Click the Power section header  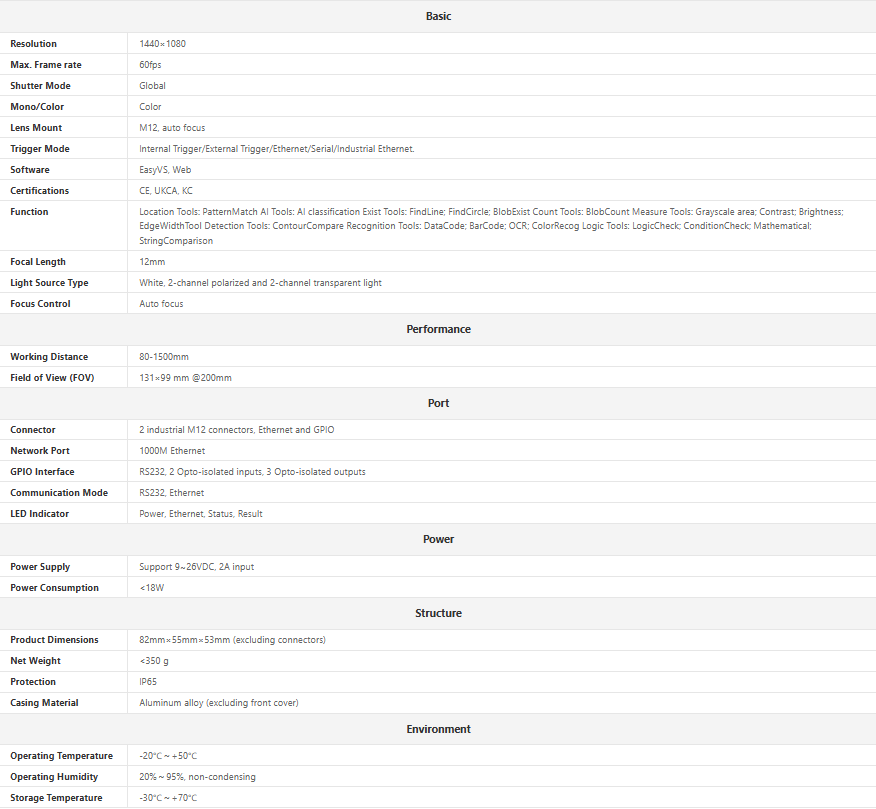coord(438,539)
